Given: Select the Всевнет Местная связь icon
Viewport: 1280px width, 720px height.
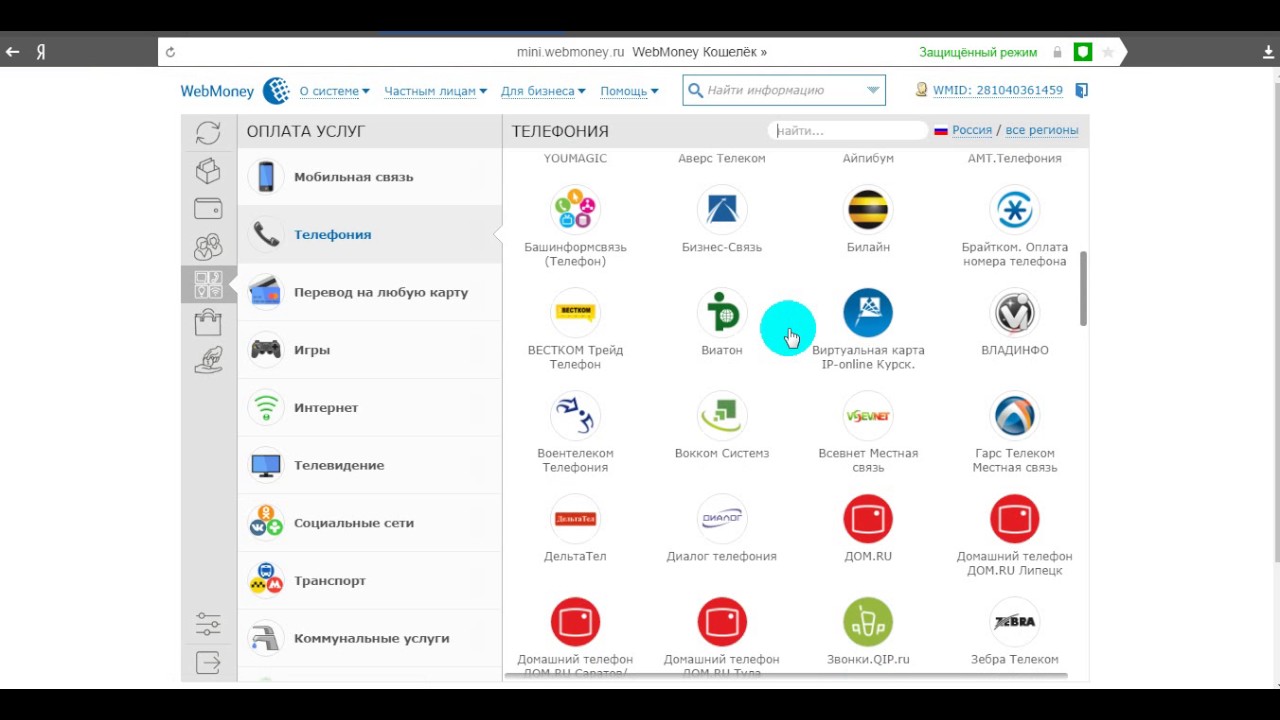Looking at the screenshot, I should [868, 416].
